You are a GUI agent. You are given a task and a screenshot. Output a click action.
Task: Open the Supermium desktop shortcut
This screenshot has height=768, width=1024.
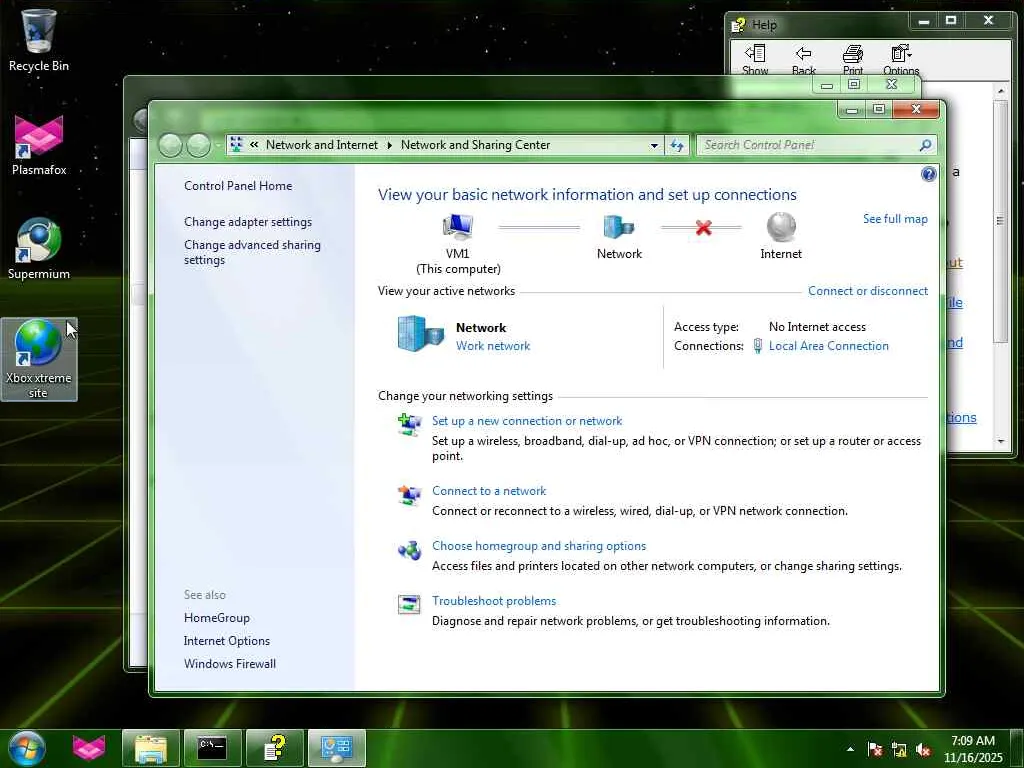[x=39, y=248]
